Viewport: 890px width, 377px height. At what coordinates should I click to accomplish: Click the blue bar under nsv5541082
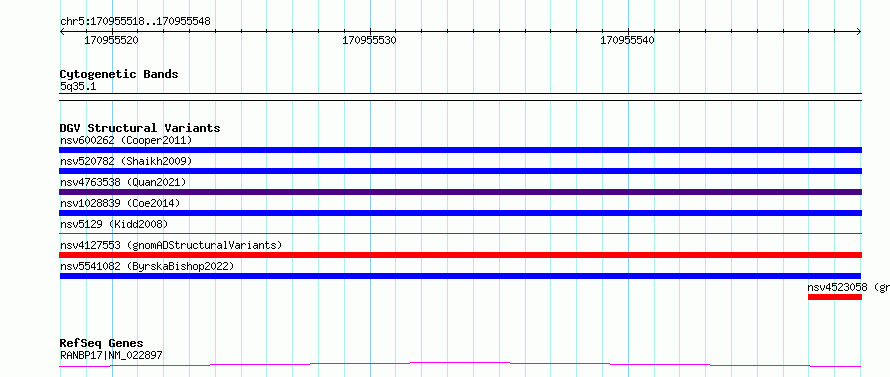point(460,276)
